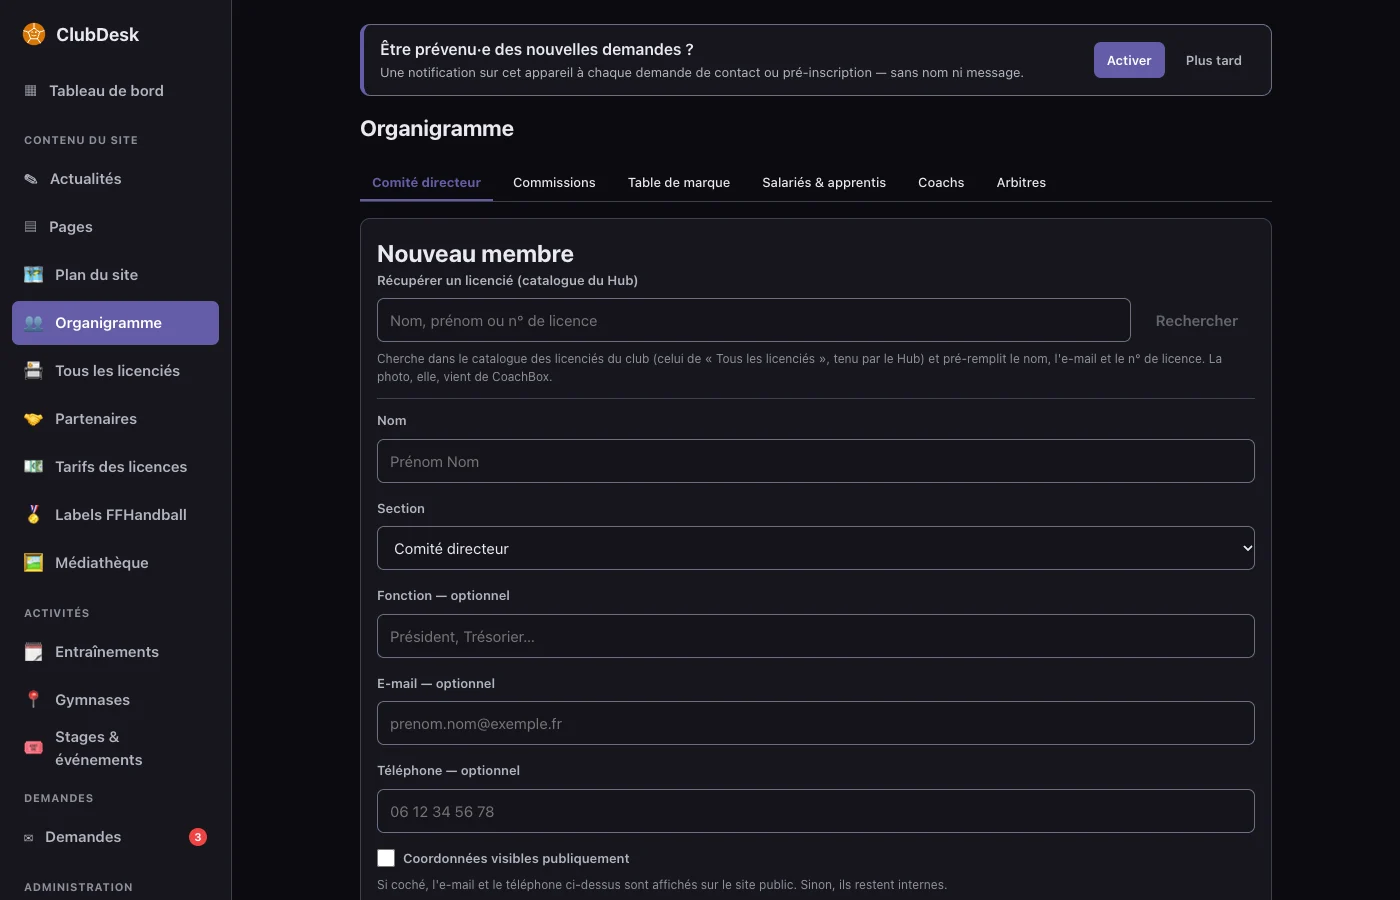Click the ClubDesk logo icon
1400x900 pixels.
coord(34,34)
